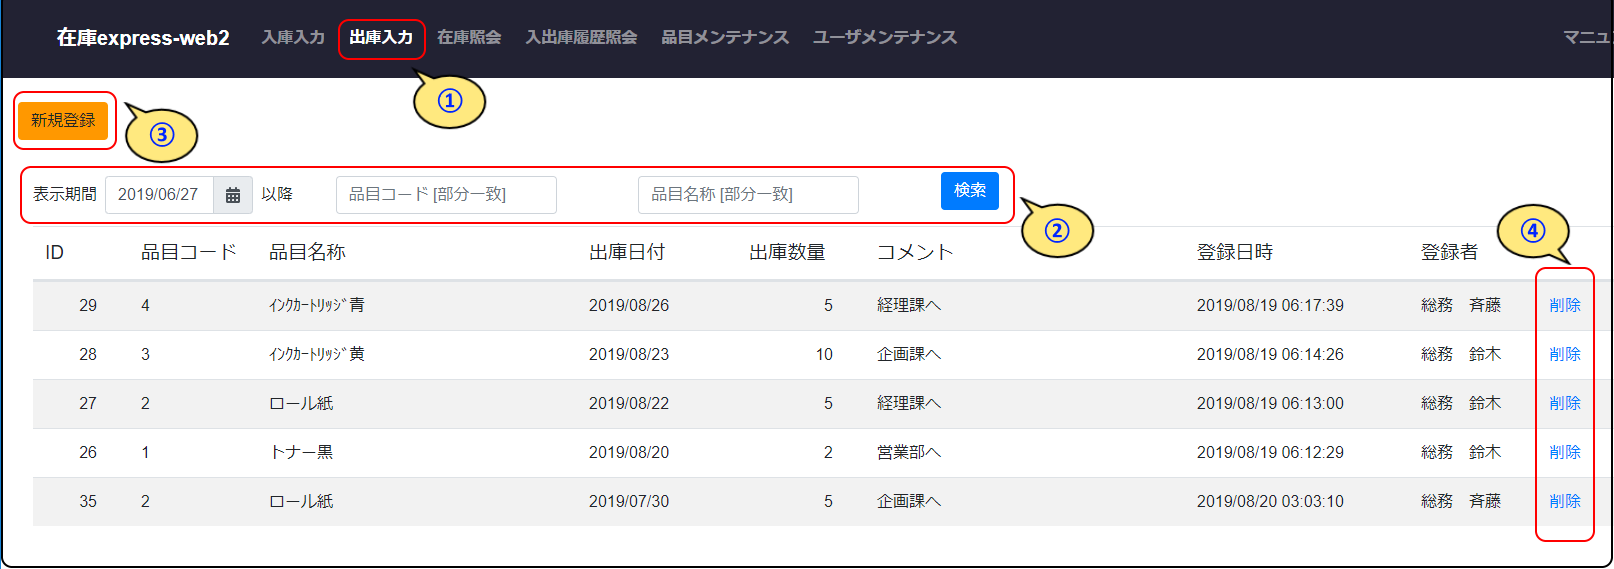Click the 出庫日付 column header
Image resolution: width=1614 pixels, height=569 pixels.
627,252
